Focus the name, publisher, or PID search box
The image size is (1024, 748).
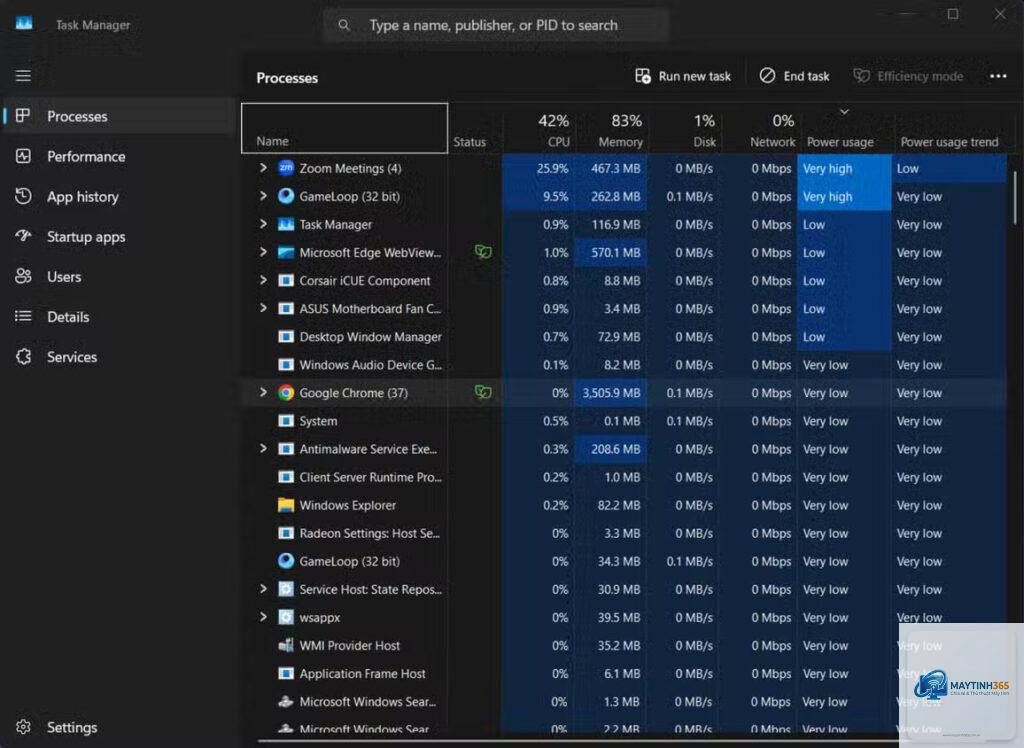click(496, 25)
